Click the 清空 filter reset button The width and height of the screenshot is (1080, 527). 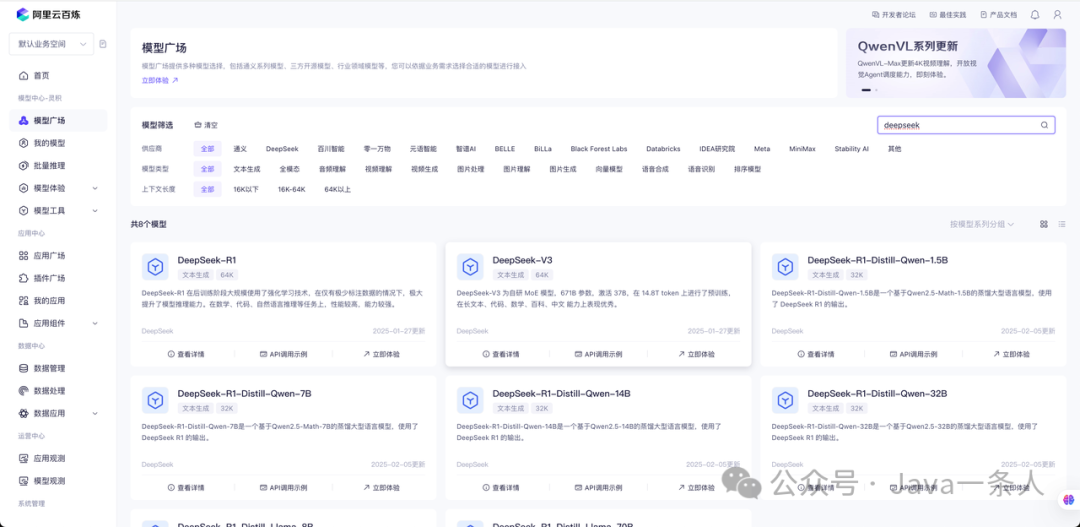click(206, 125)
